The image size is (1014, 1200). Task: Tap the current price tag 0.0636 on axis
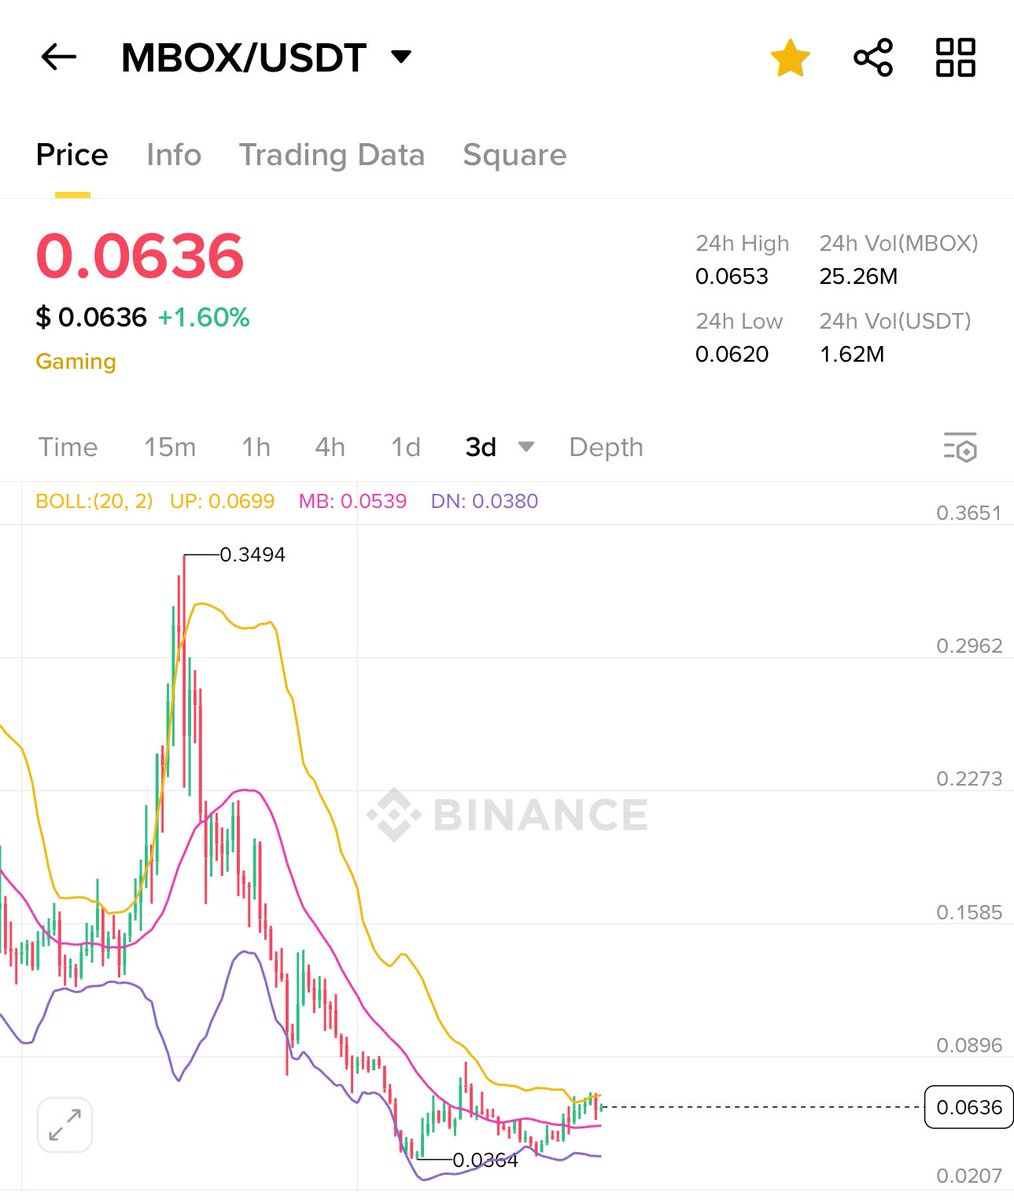(x=969, y=1107)
